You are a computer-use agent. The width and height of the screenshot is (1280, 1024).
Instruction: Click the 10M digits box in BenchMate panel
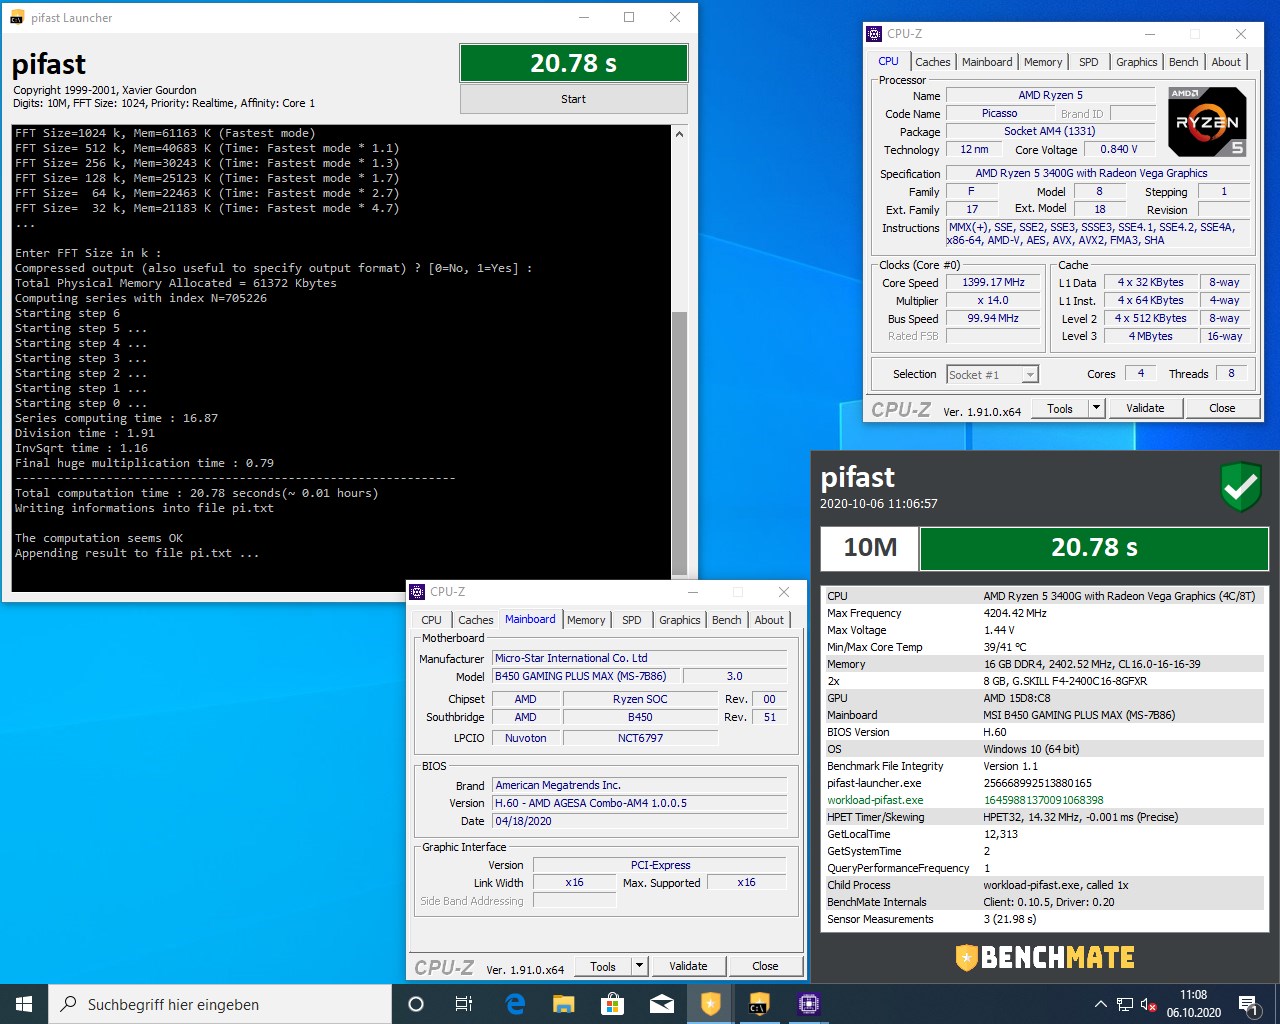[x=869, y=547]
